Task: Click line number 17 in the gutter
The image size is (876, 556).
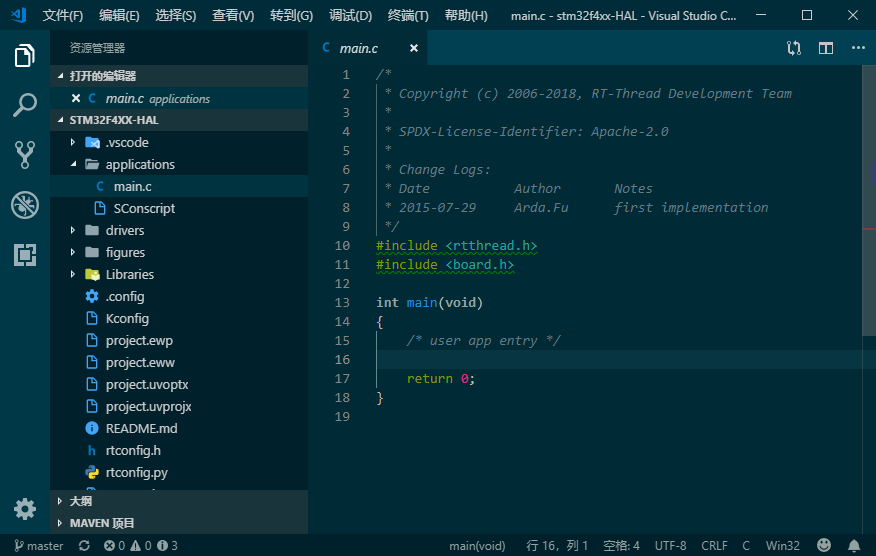Action: point(342,378)
